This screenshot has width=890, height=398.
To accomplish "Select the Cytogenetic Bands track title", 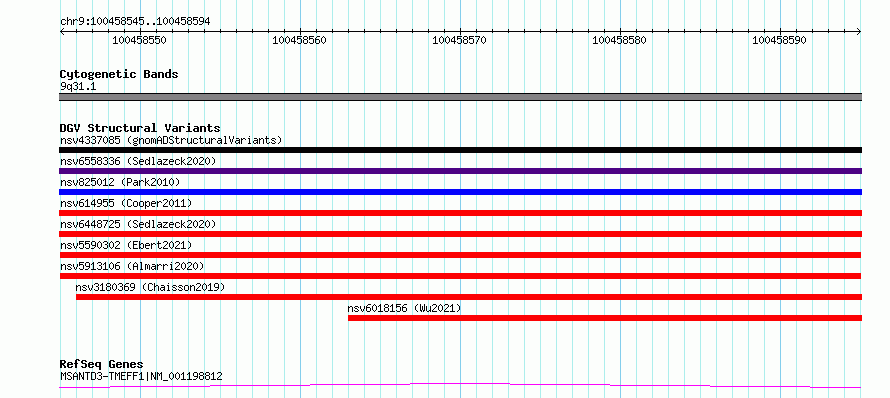I will [119, 74].
